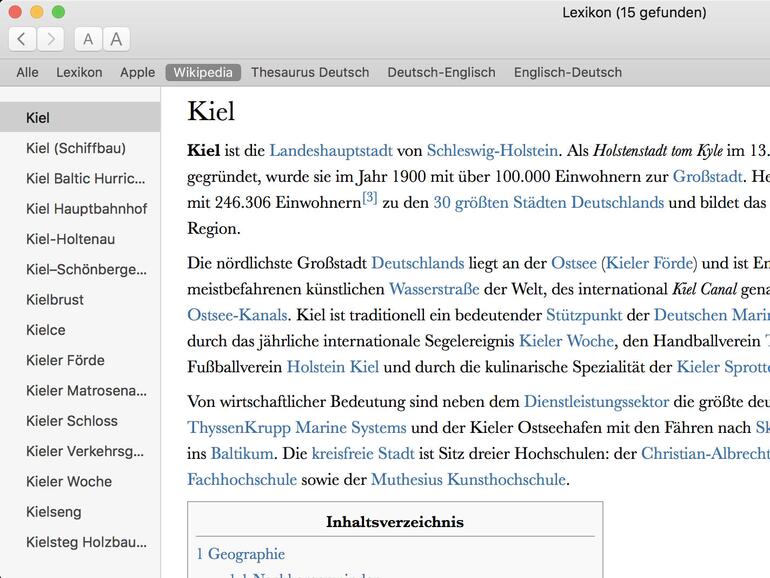The width and height of the screenshot is (770, 578).
Task: Open the Ostsee link
Action: pos(574,263)
